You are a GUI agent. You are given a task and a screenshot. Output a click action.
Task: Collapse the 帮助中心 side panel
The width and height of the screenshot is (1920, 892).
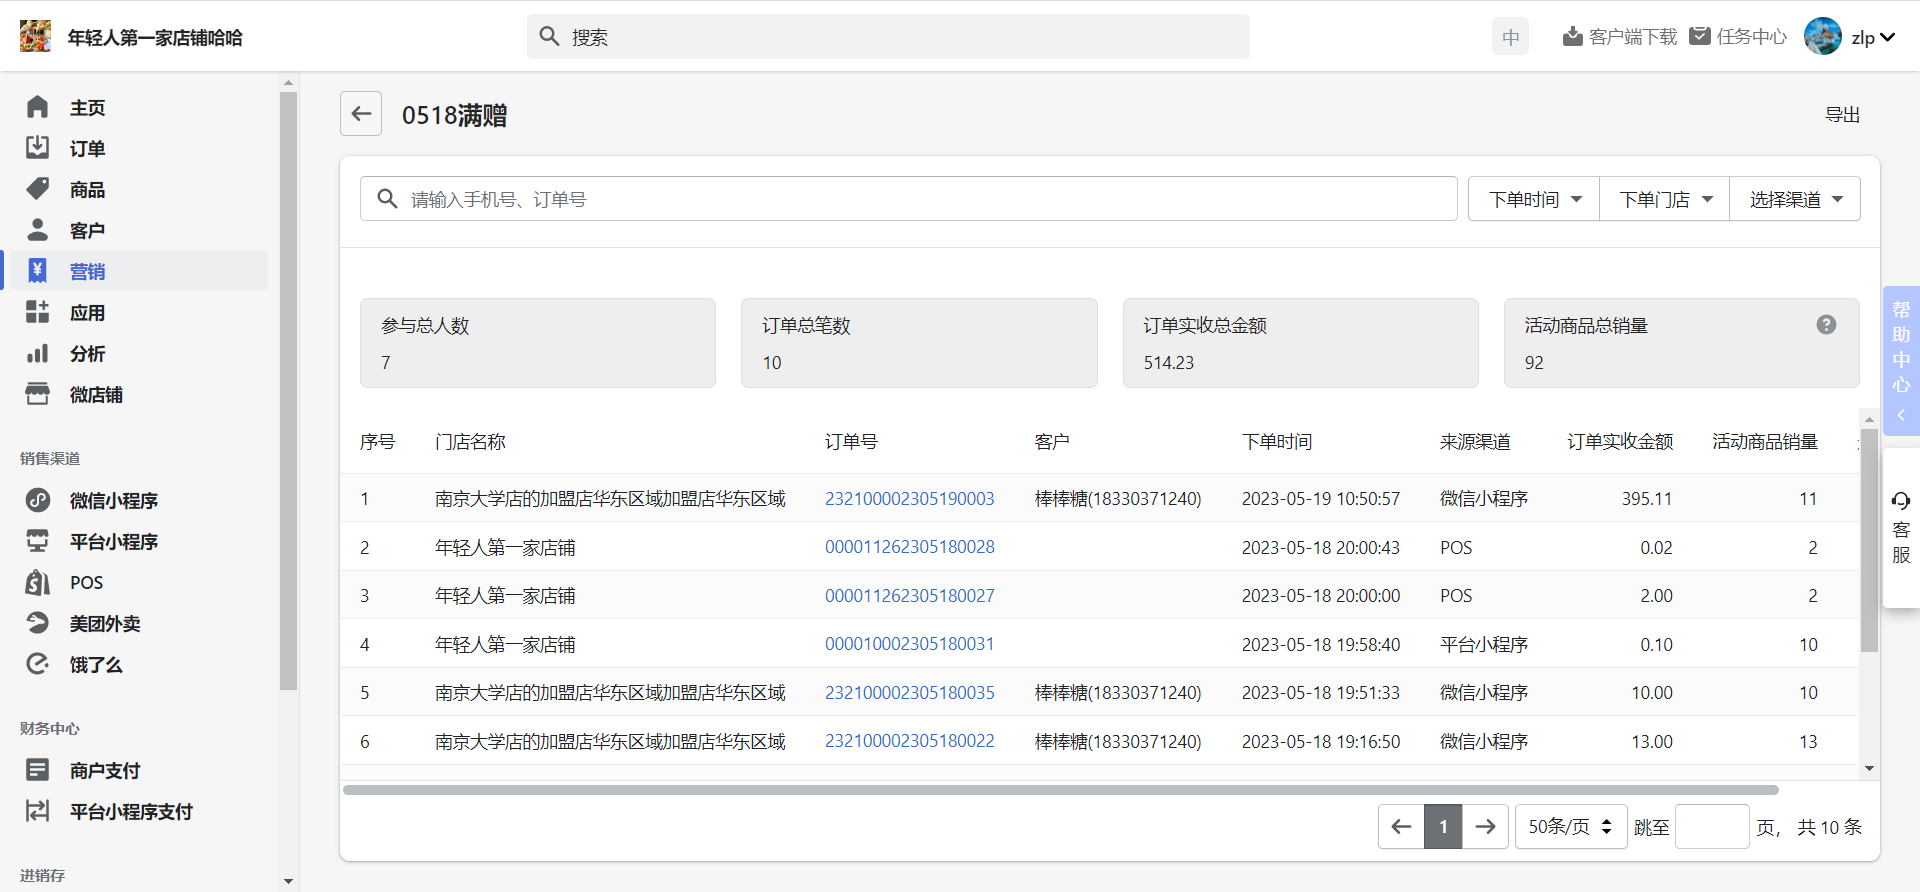pos(1901,415)
